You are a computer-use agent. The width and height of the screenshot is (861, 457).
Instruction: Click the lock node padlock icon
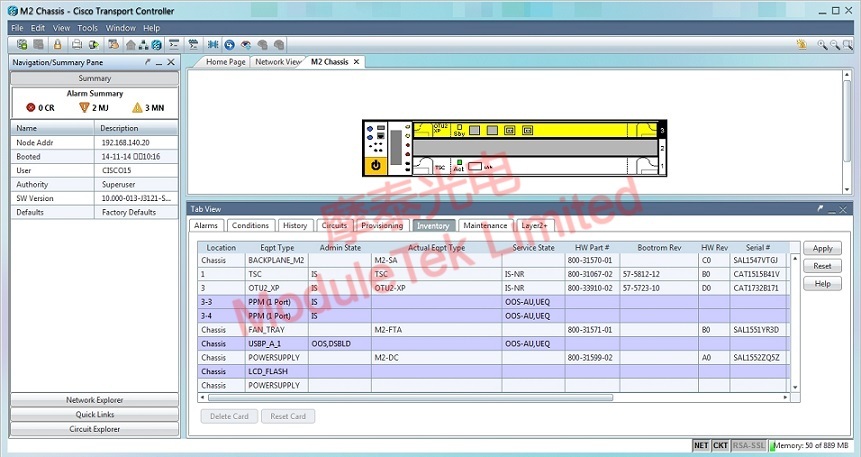coord(57,44)
